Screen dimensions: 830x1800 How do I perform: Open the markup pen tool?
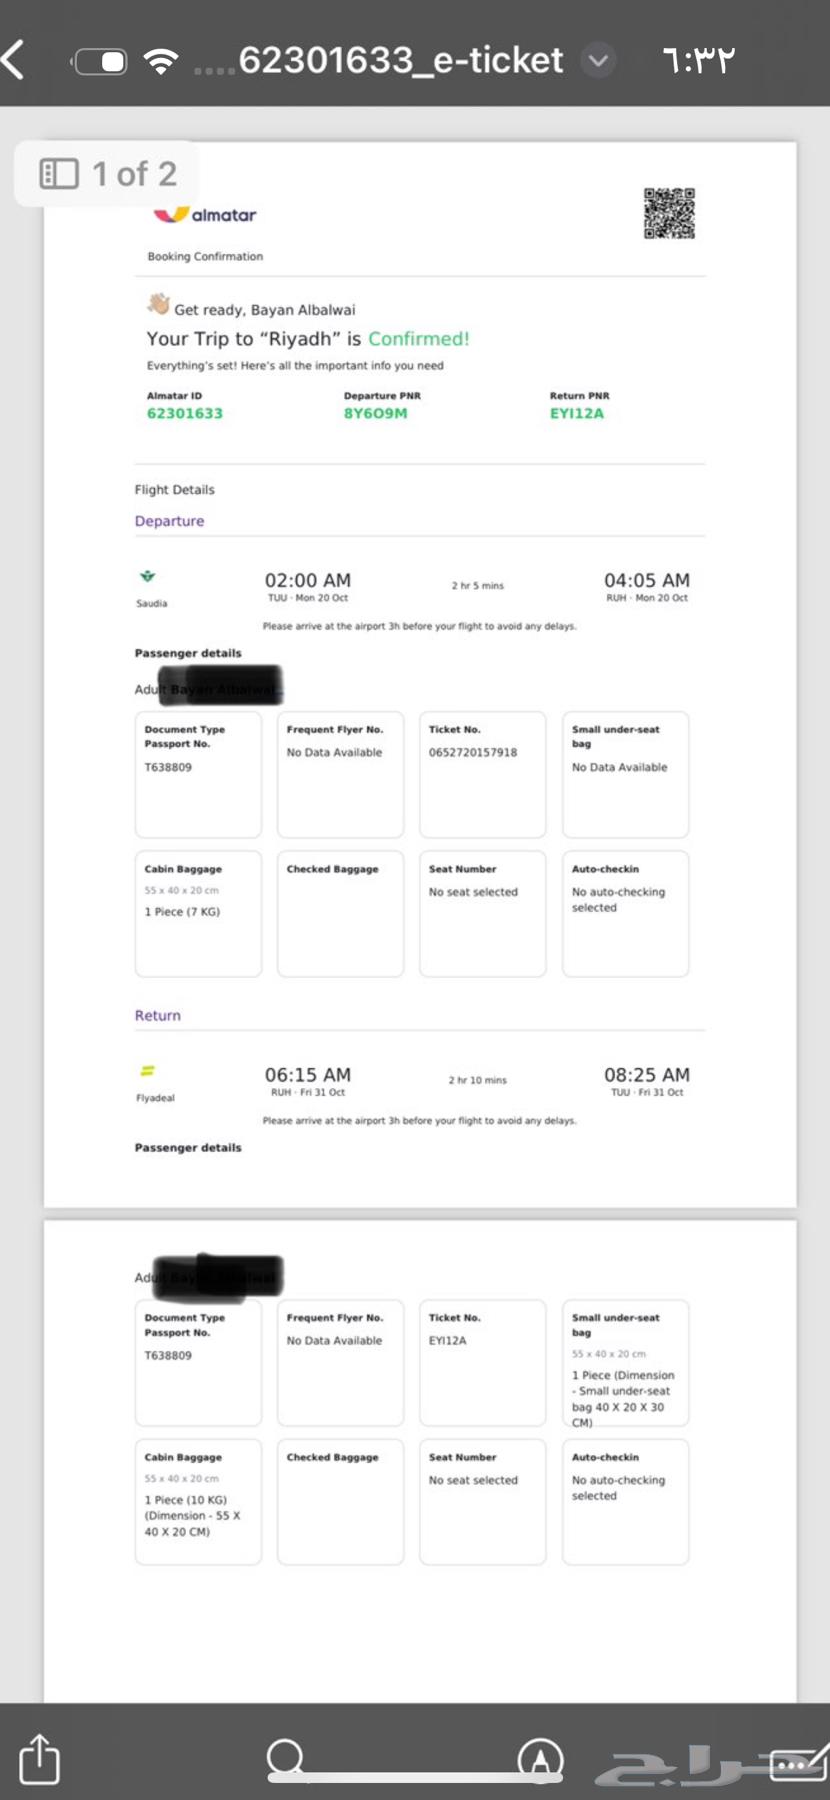point(540,1758)
